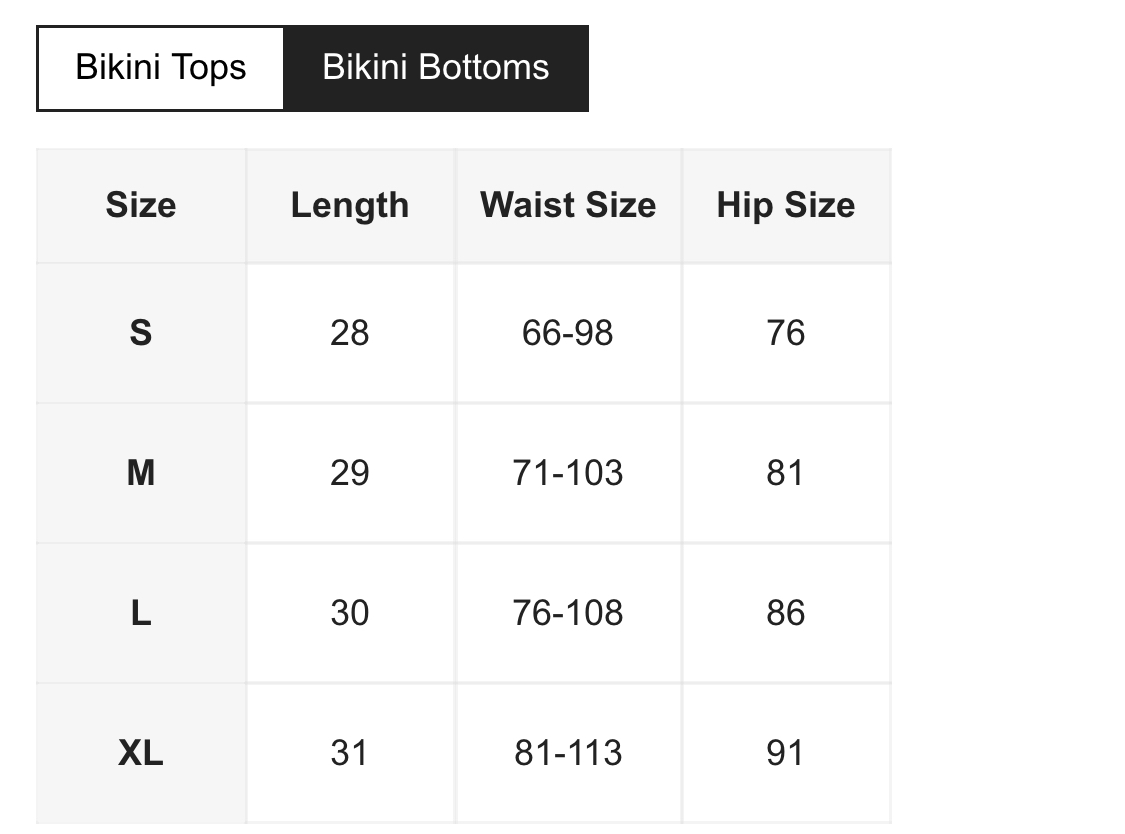This screenshot has height=834, width=1125.
Task: Click the Waist Size column header
Action: [568, 205]
